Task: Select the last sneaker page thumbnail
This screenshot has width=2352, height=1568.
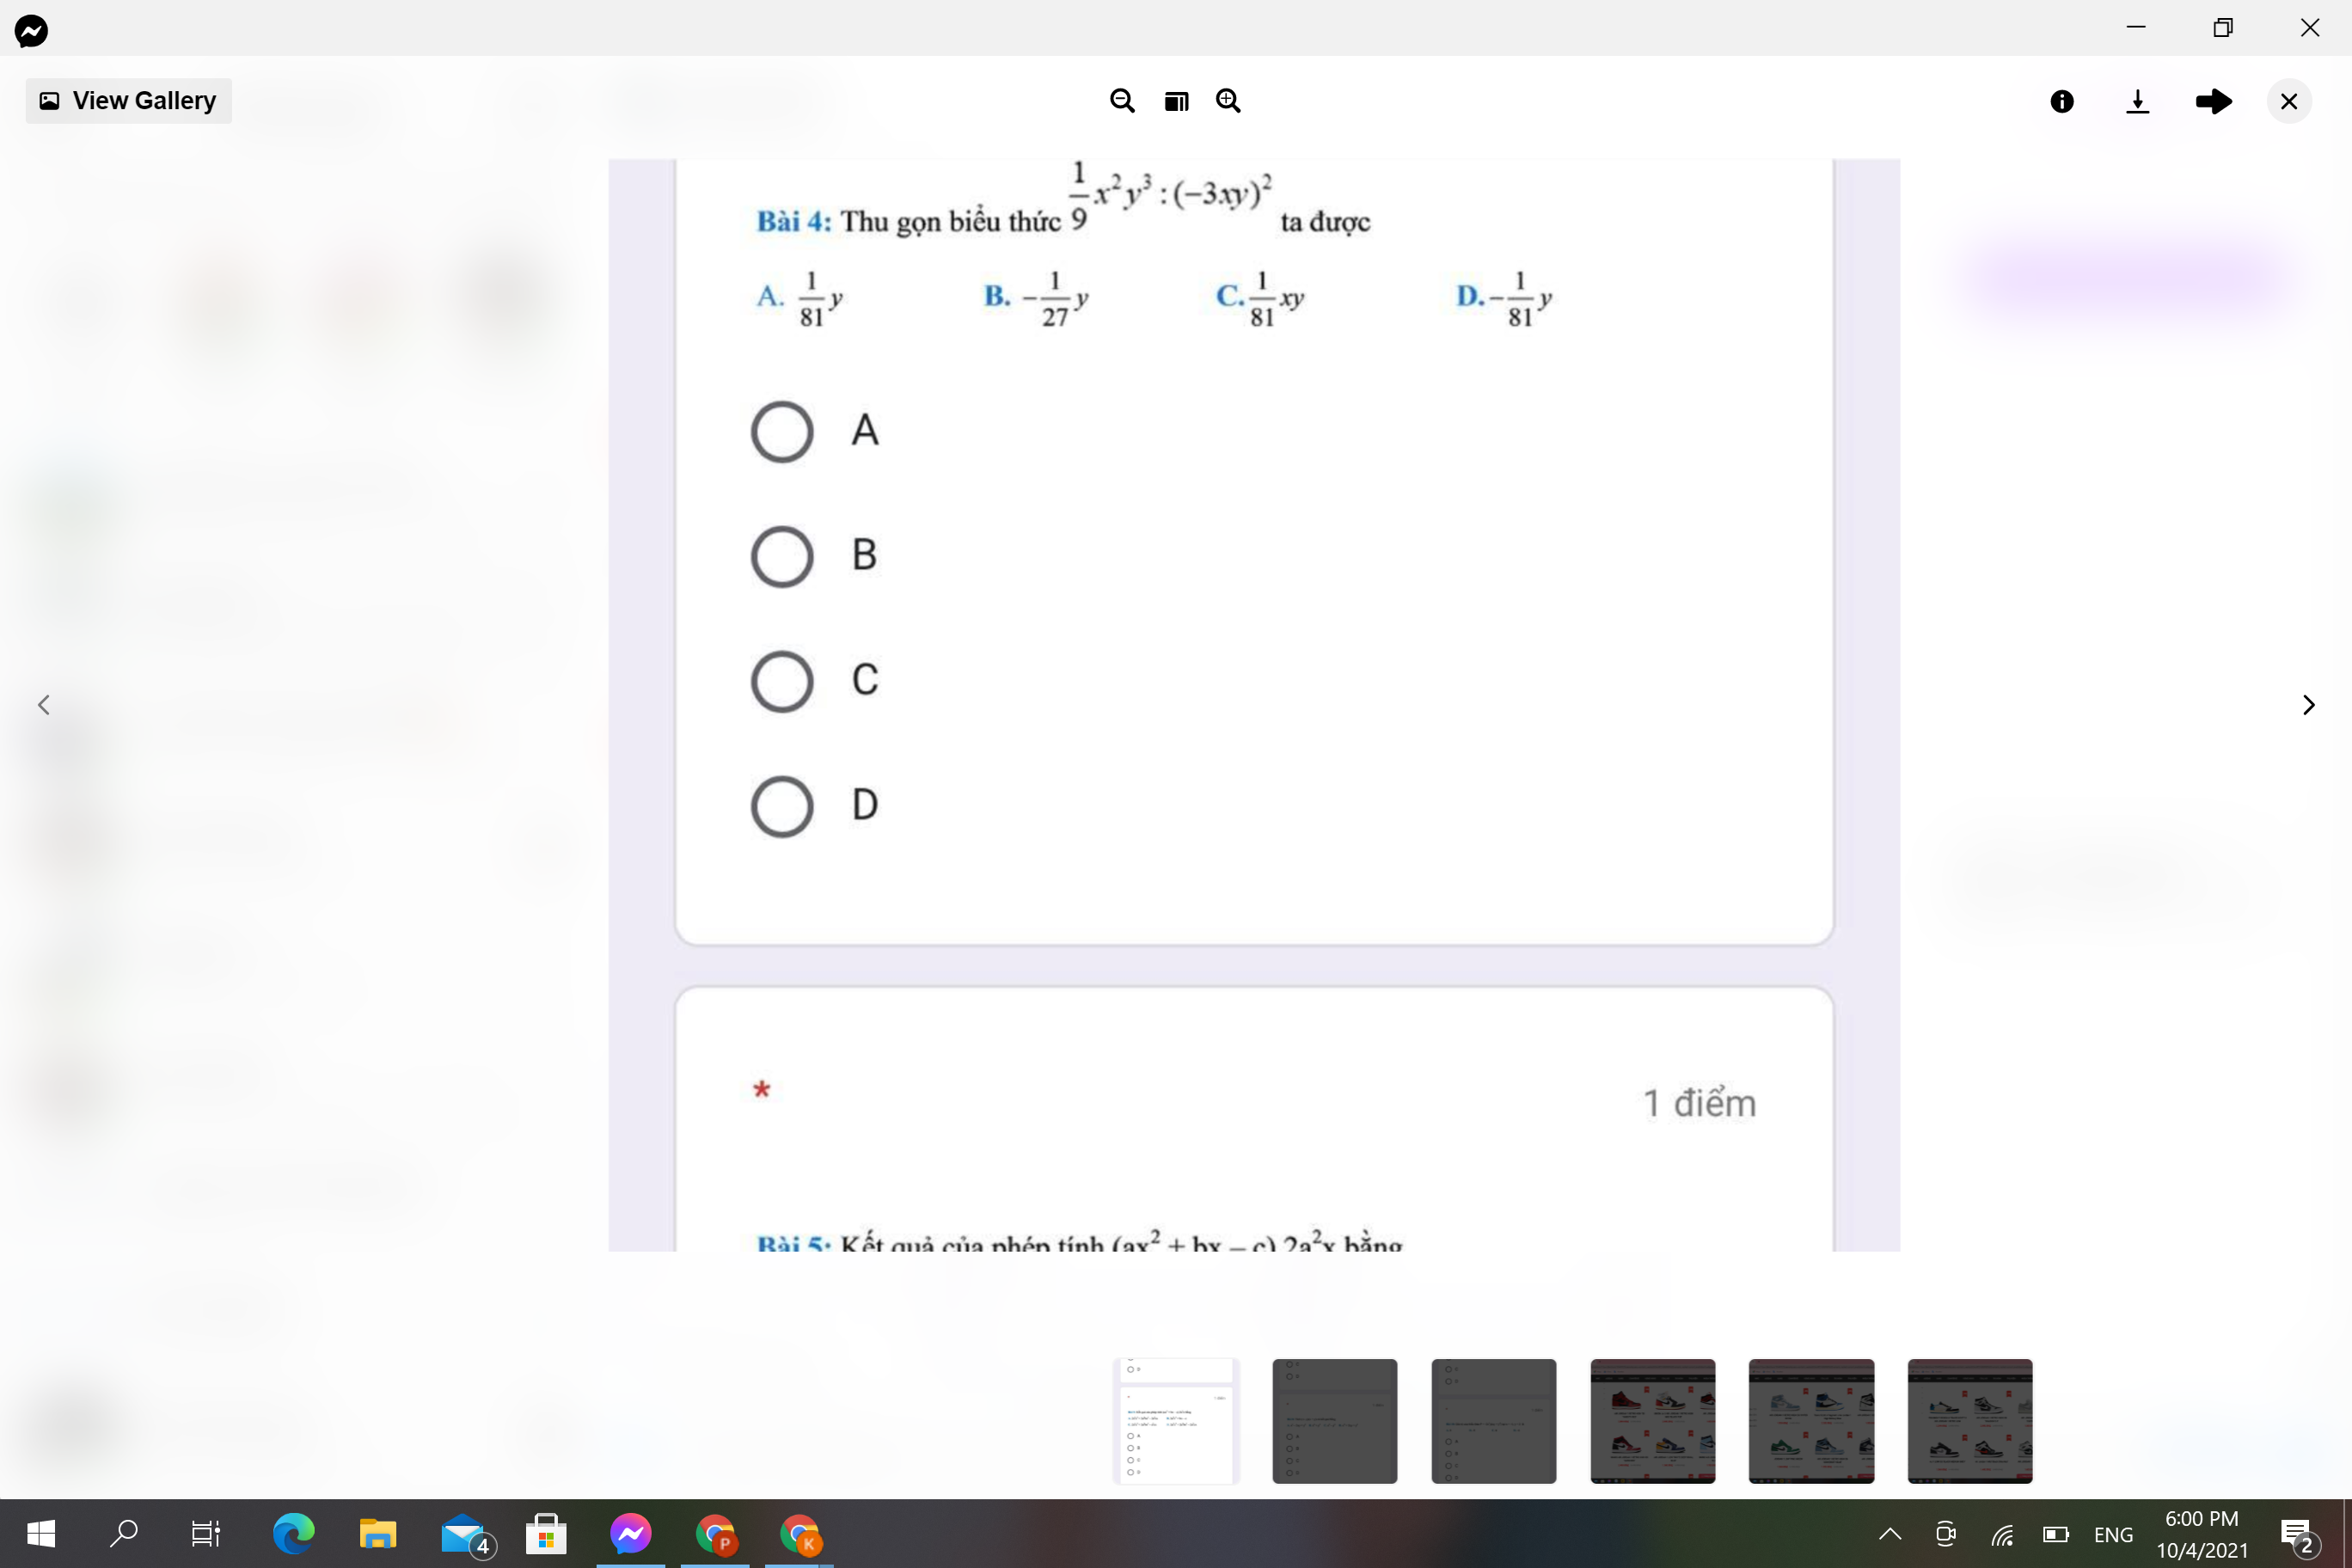Action: [1969, 1420]
